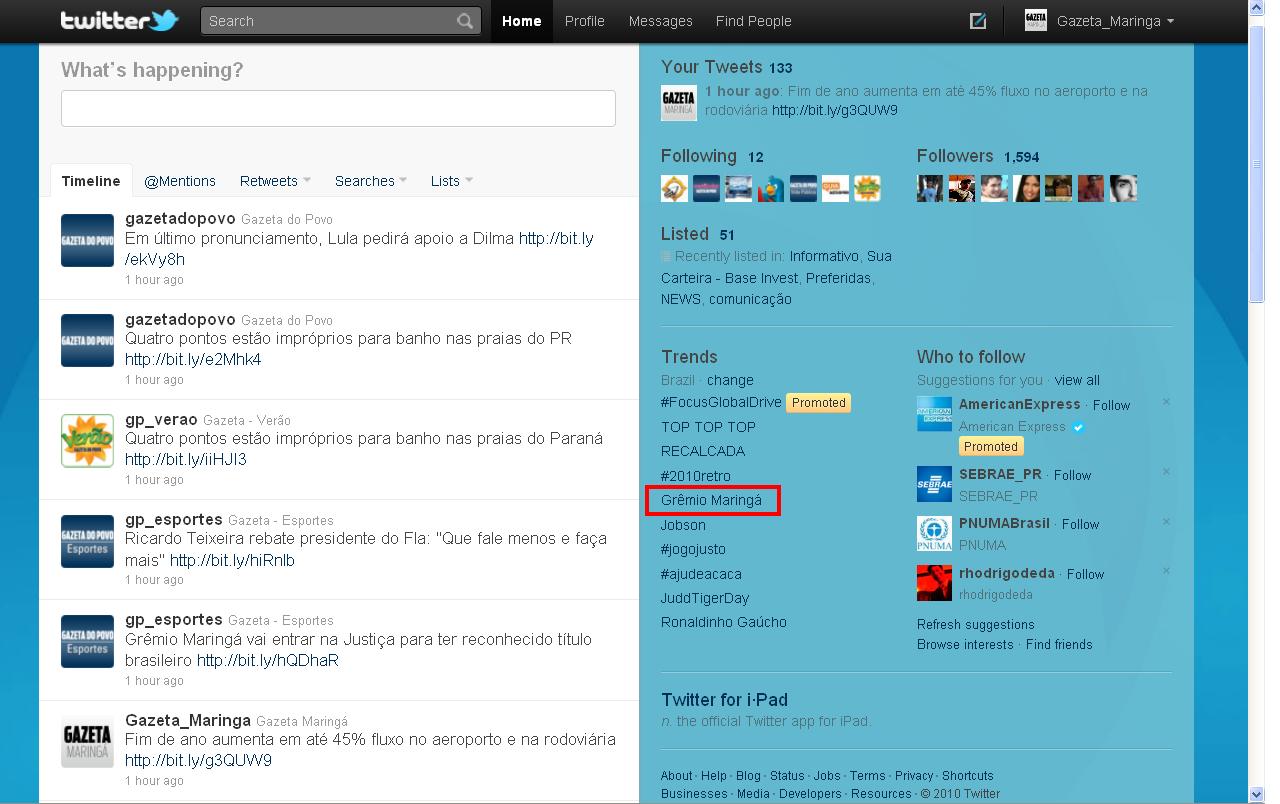Focus the What's happening tweet box

338,108
